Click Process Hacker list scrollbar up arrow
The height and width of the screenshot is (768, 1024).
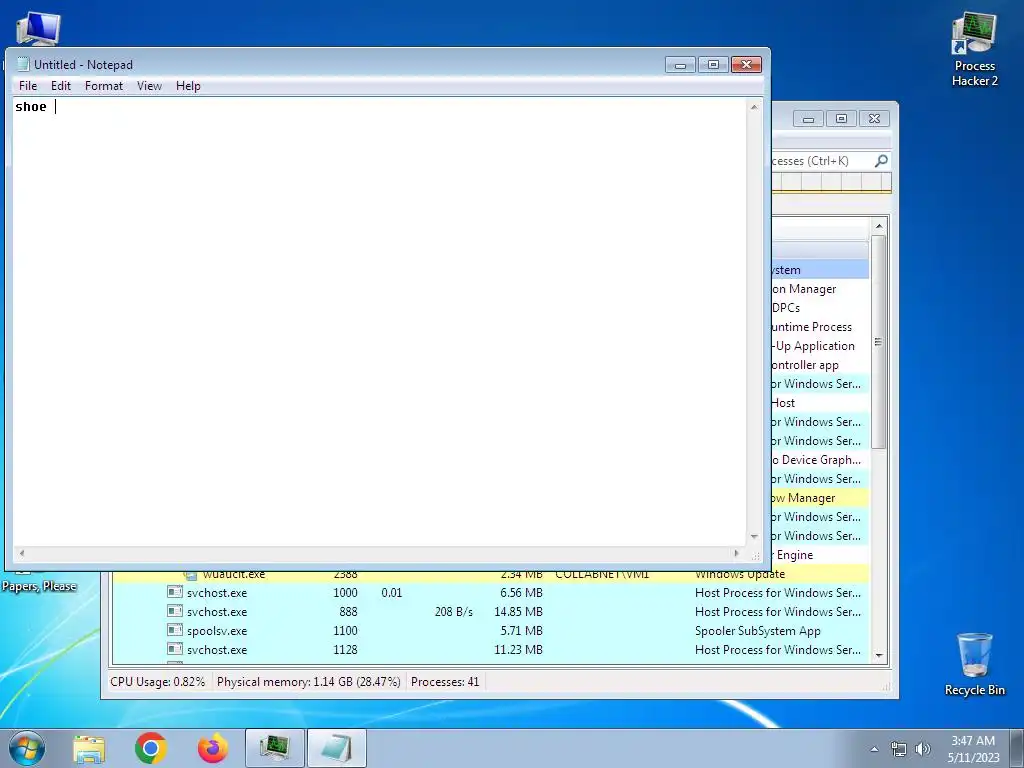(x=879, y=226)
